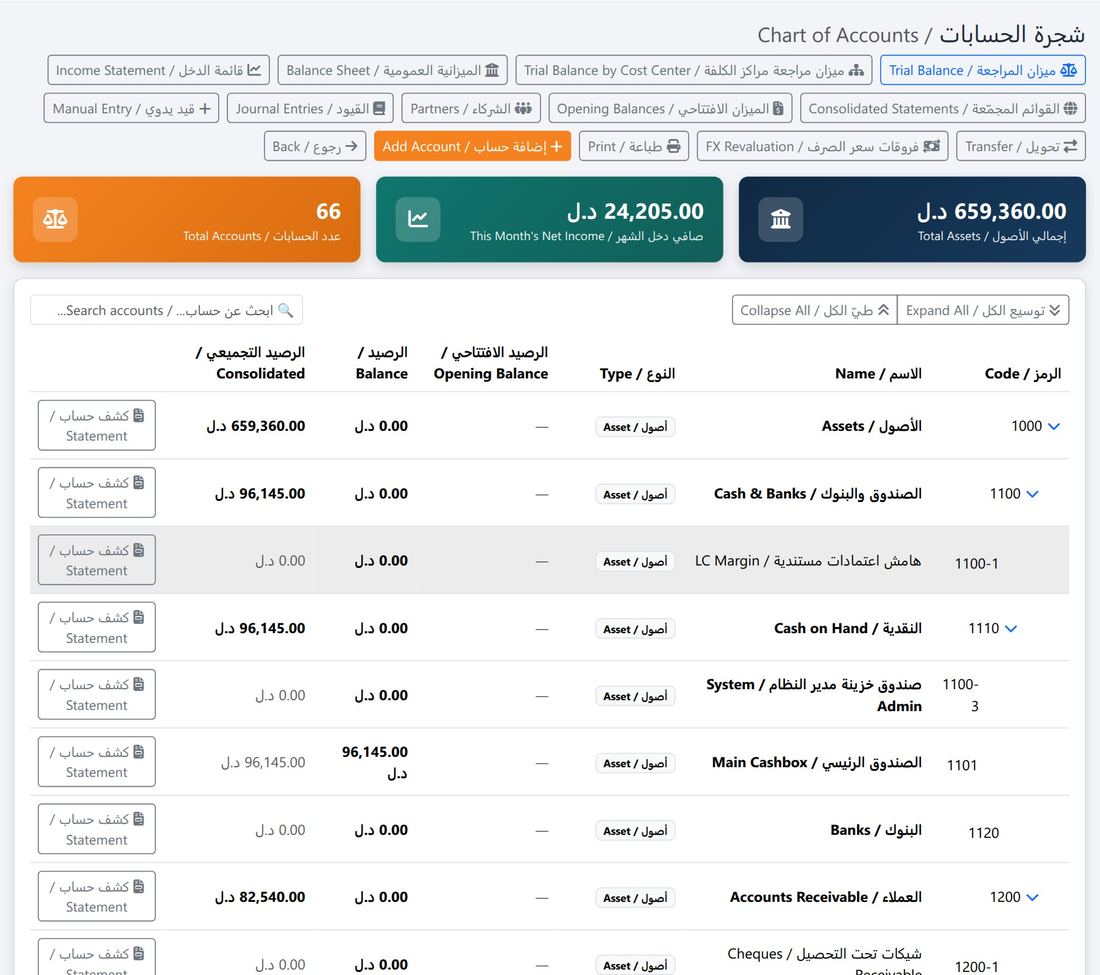
Task: Click the hierarchy icon on Cost Center button
Action: point(857,70)
